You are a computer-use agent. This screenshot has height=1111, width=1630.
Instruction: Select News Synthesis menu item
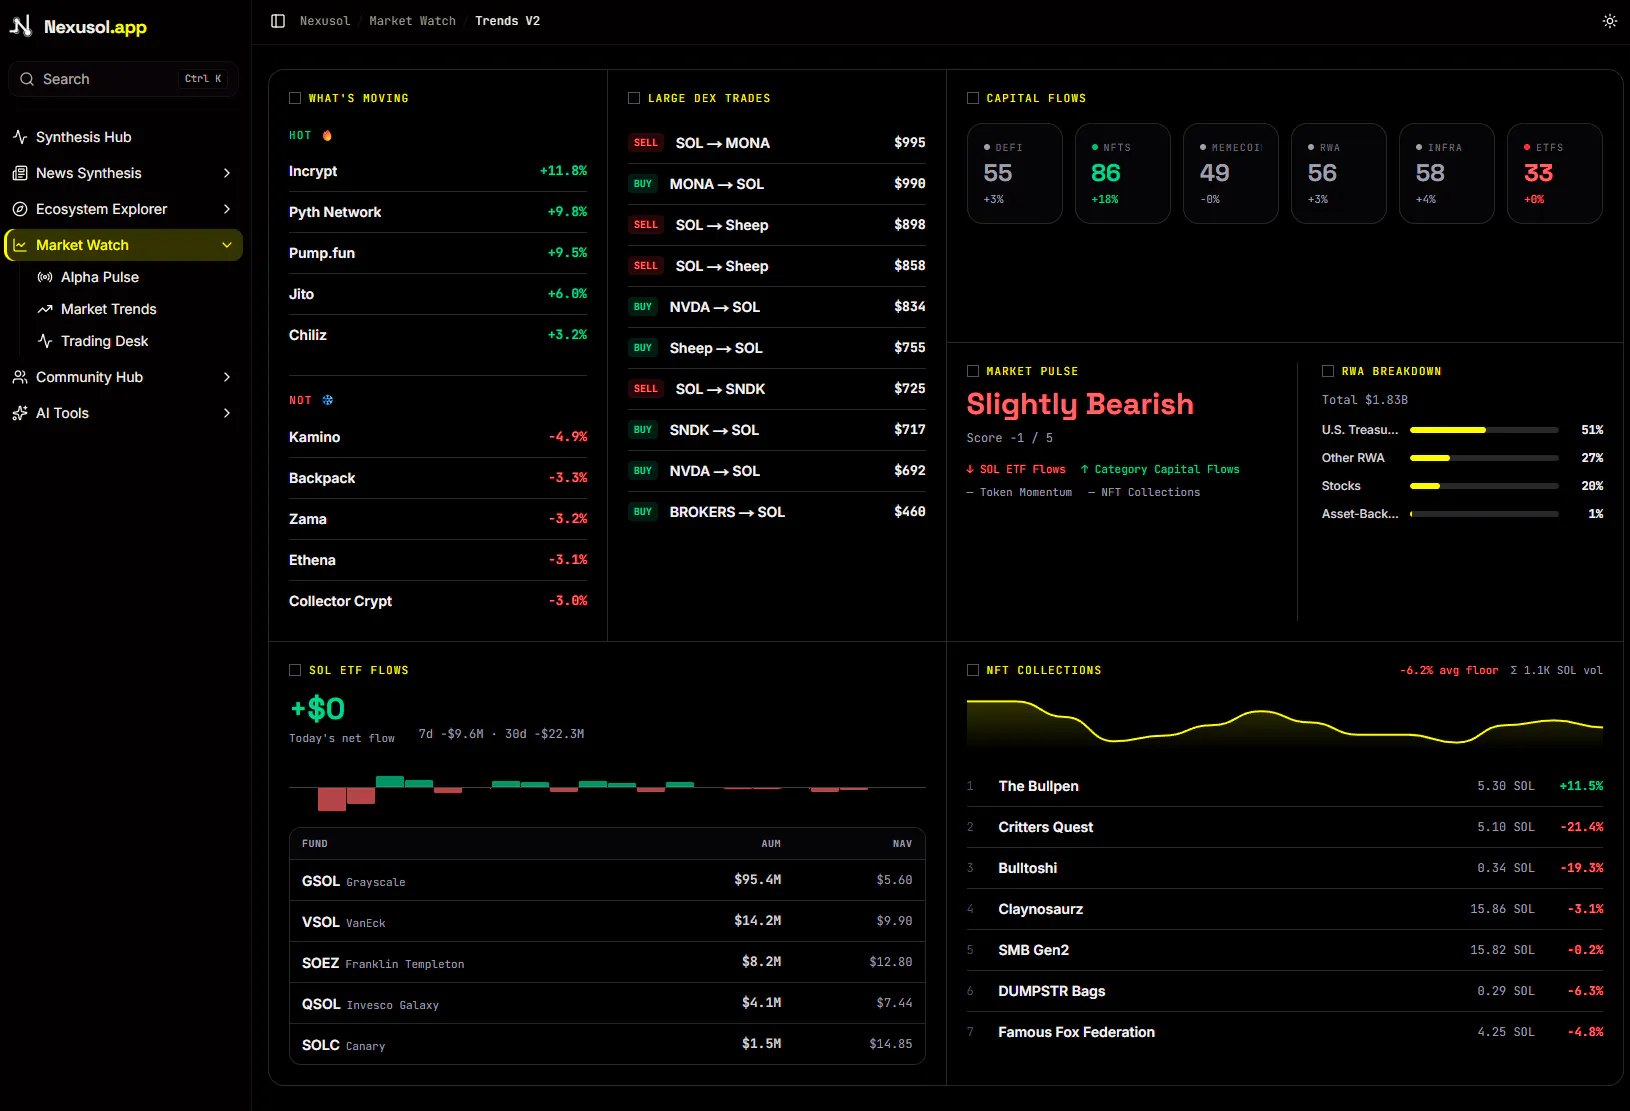pyautogui.click(x=125, y=173)
